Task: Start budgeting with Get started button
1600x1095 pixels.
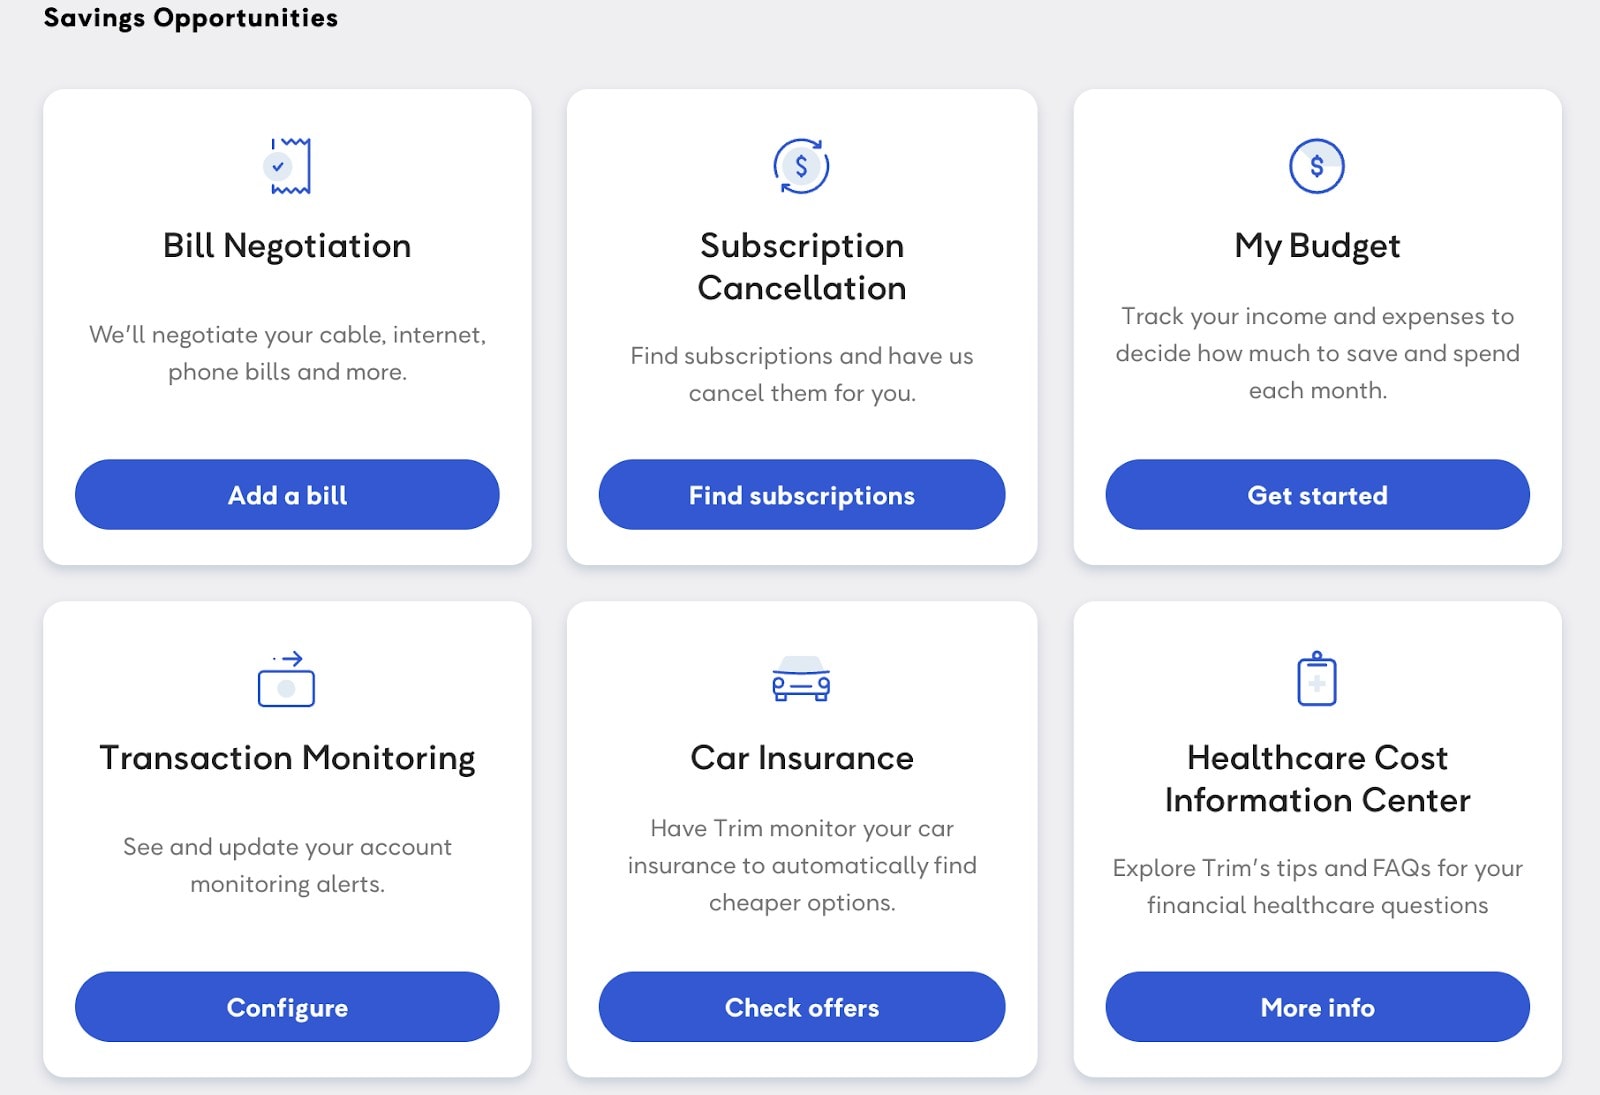Action: pos(1317,495)
